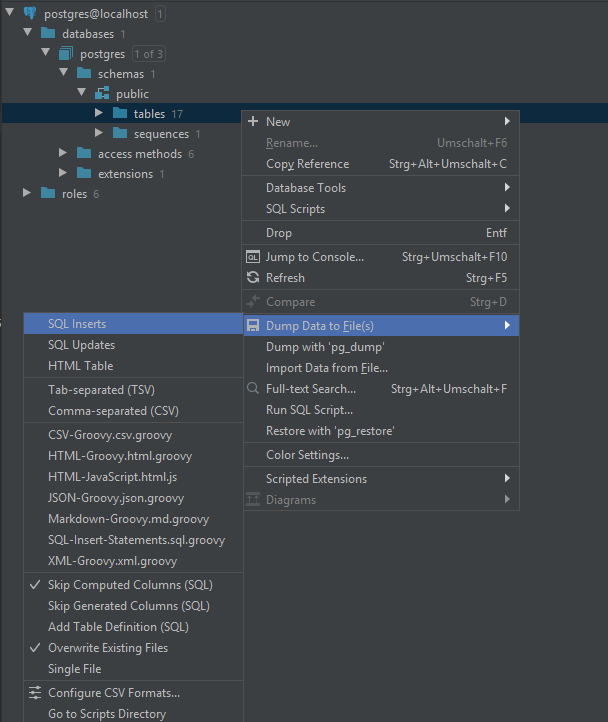Enable Skip Generated Columns (SQL) option
This screenshot has width=608, height=722.
tap(128, 606)
